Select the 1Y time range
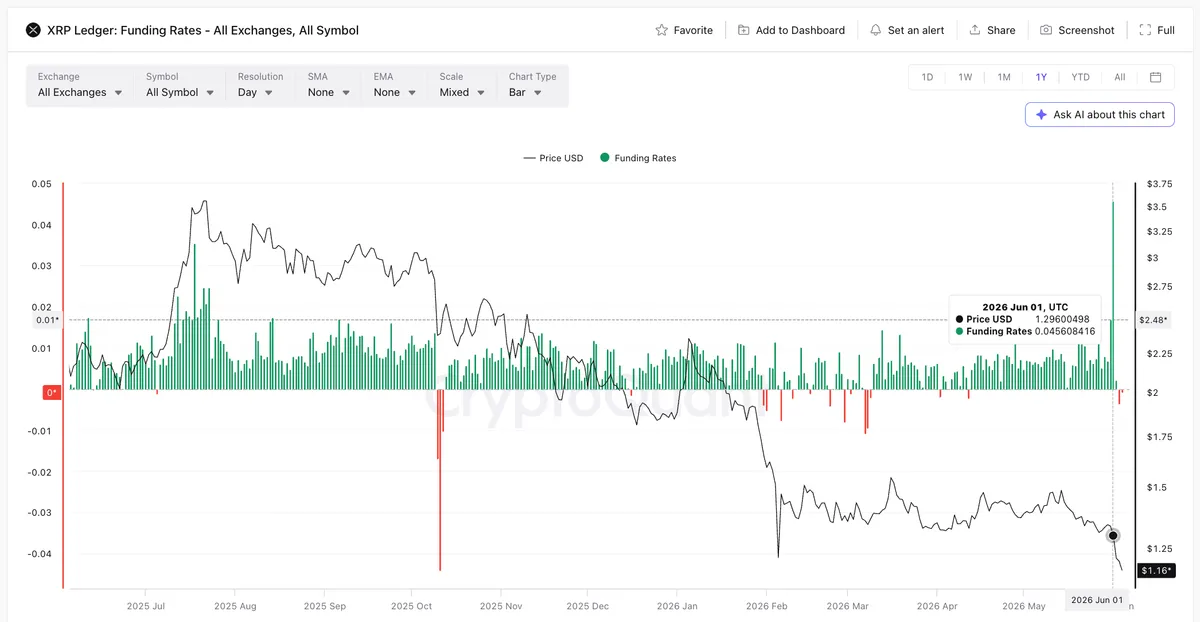Viewport: 1200px width, 622px height. coord(1041,77)
